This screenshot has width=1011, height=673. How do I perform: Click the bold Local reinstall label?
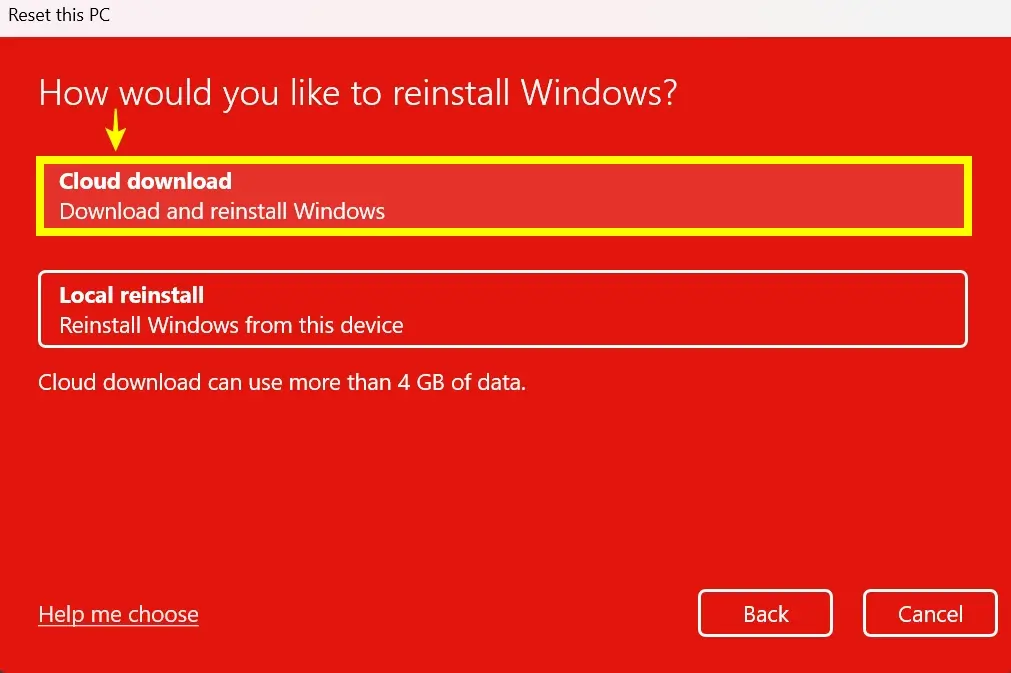point(131,295)
